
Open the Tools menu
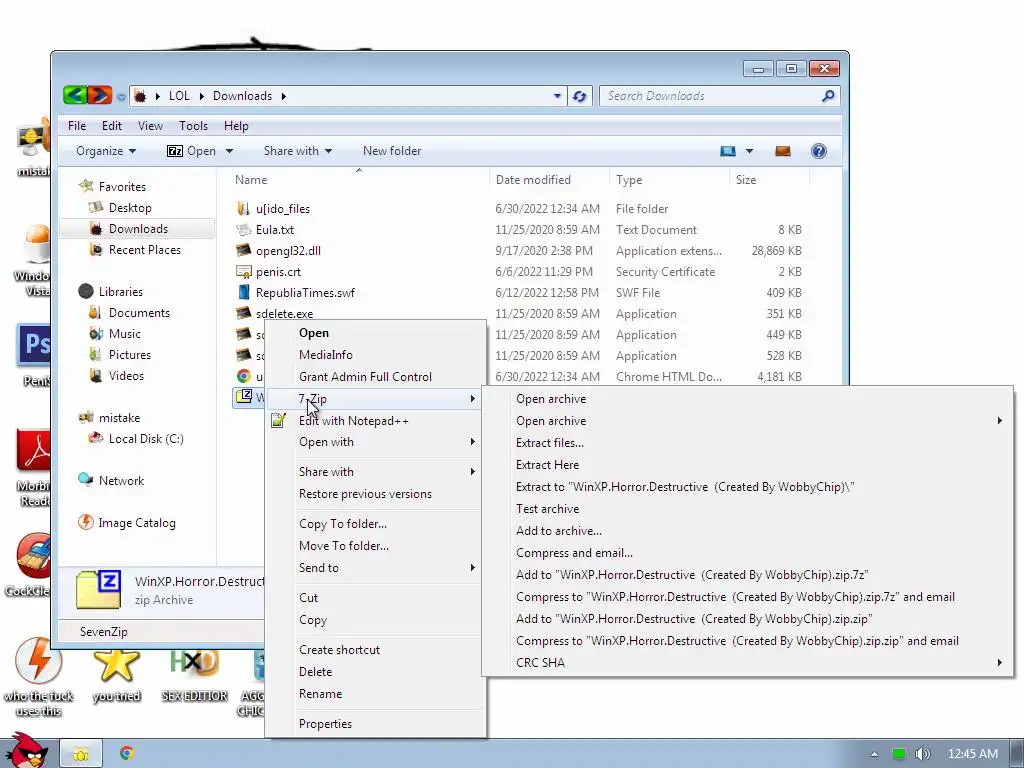point(193,126)
